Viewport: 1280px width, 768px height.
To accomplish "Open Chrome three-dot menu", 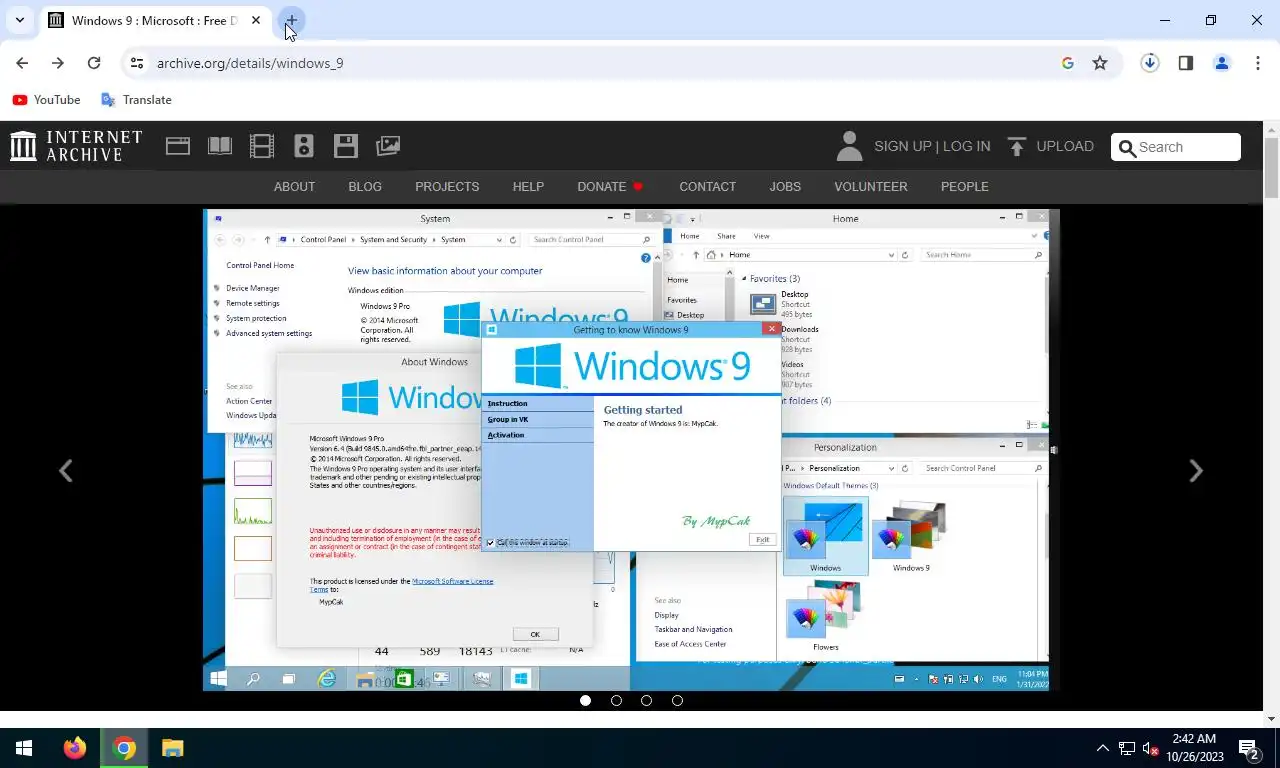I will [x=1258, y=63].
